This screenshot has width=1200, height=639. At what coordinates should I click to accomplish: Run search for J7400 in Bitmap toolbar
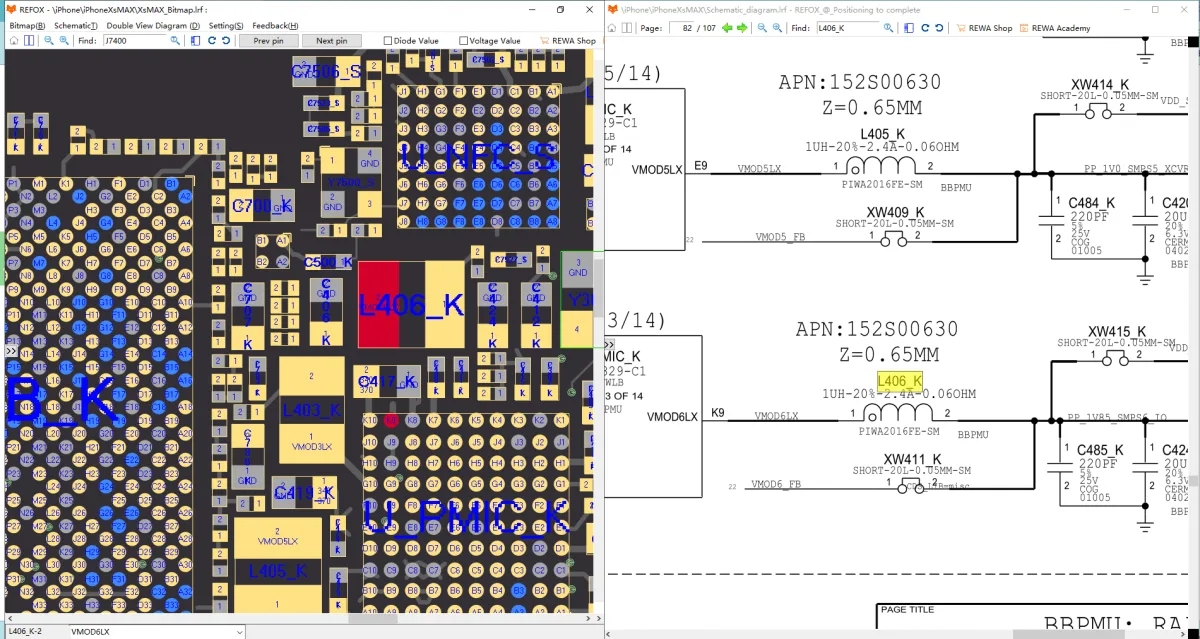pyautogui.click(x=175, y=41)
